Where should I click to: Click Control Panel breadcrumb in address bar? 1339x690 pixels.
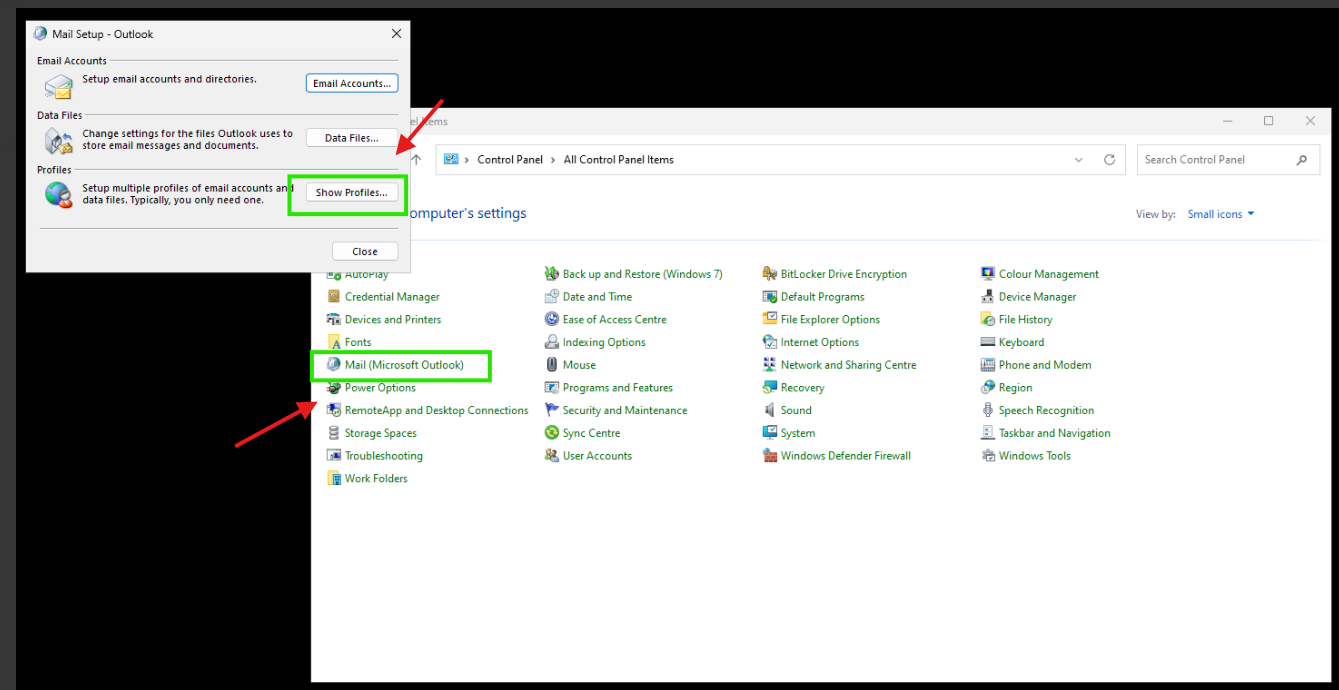[510, 160]
